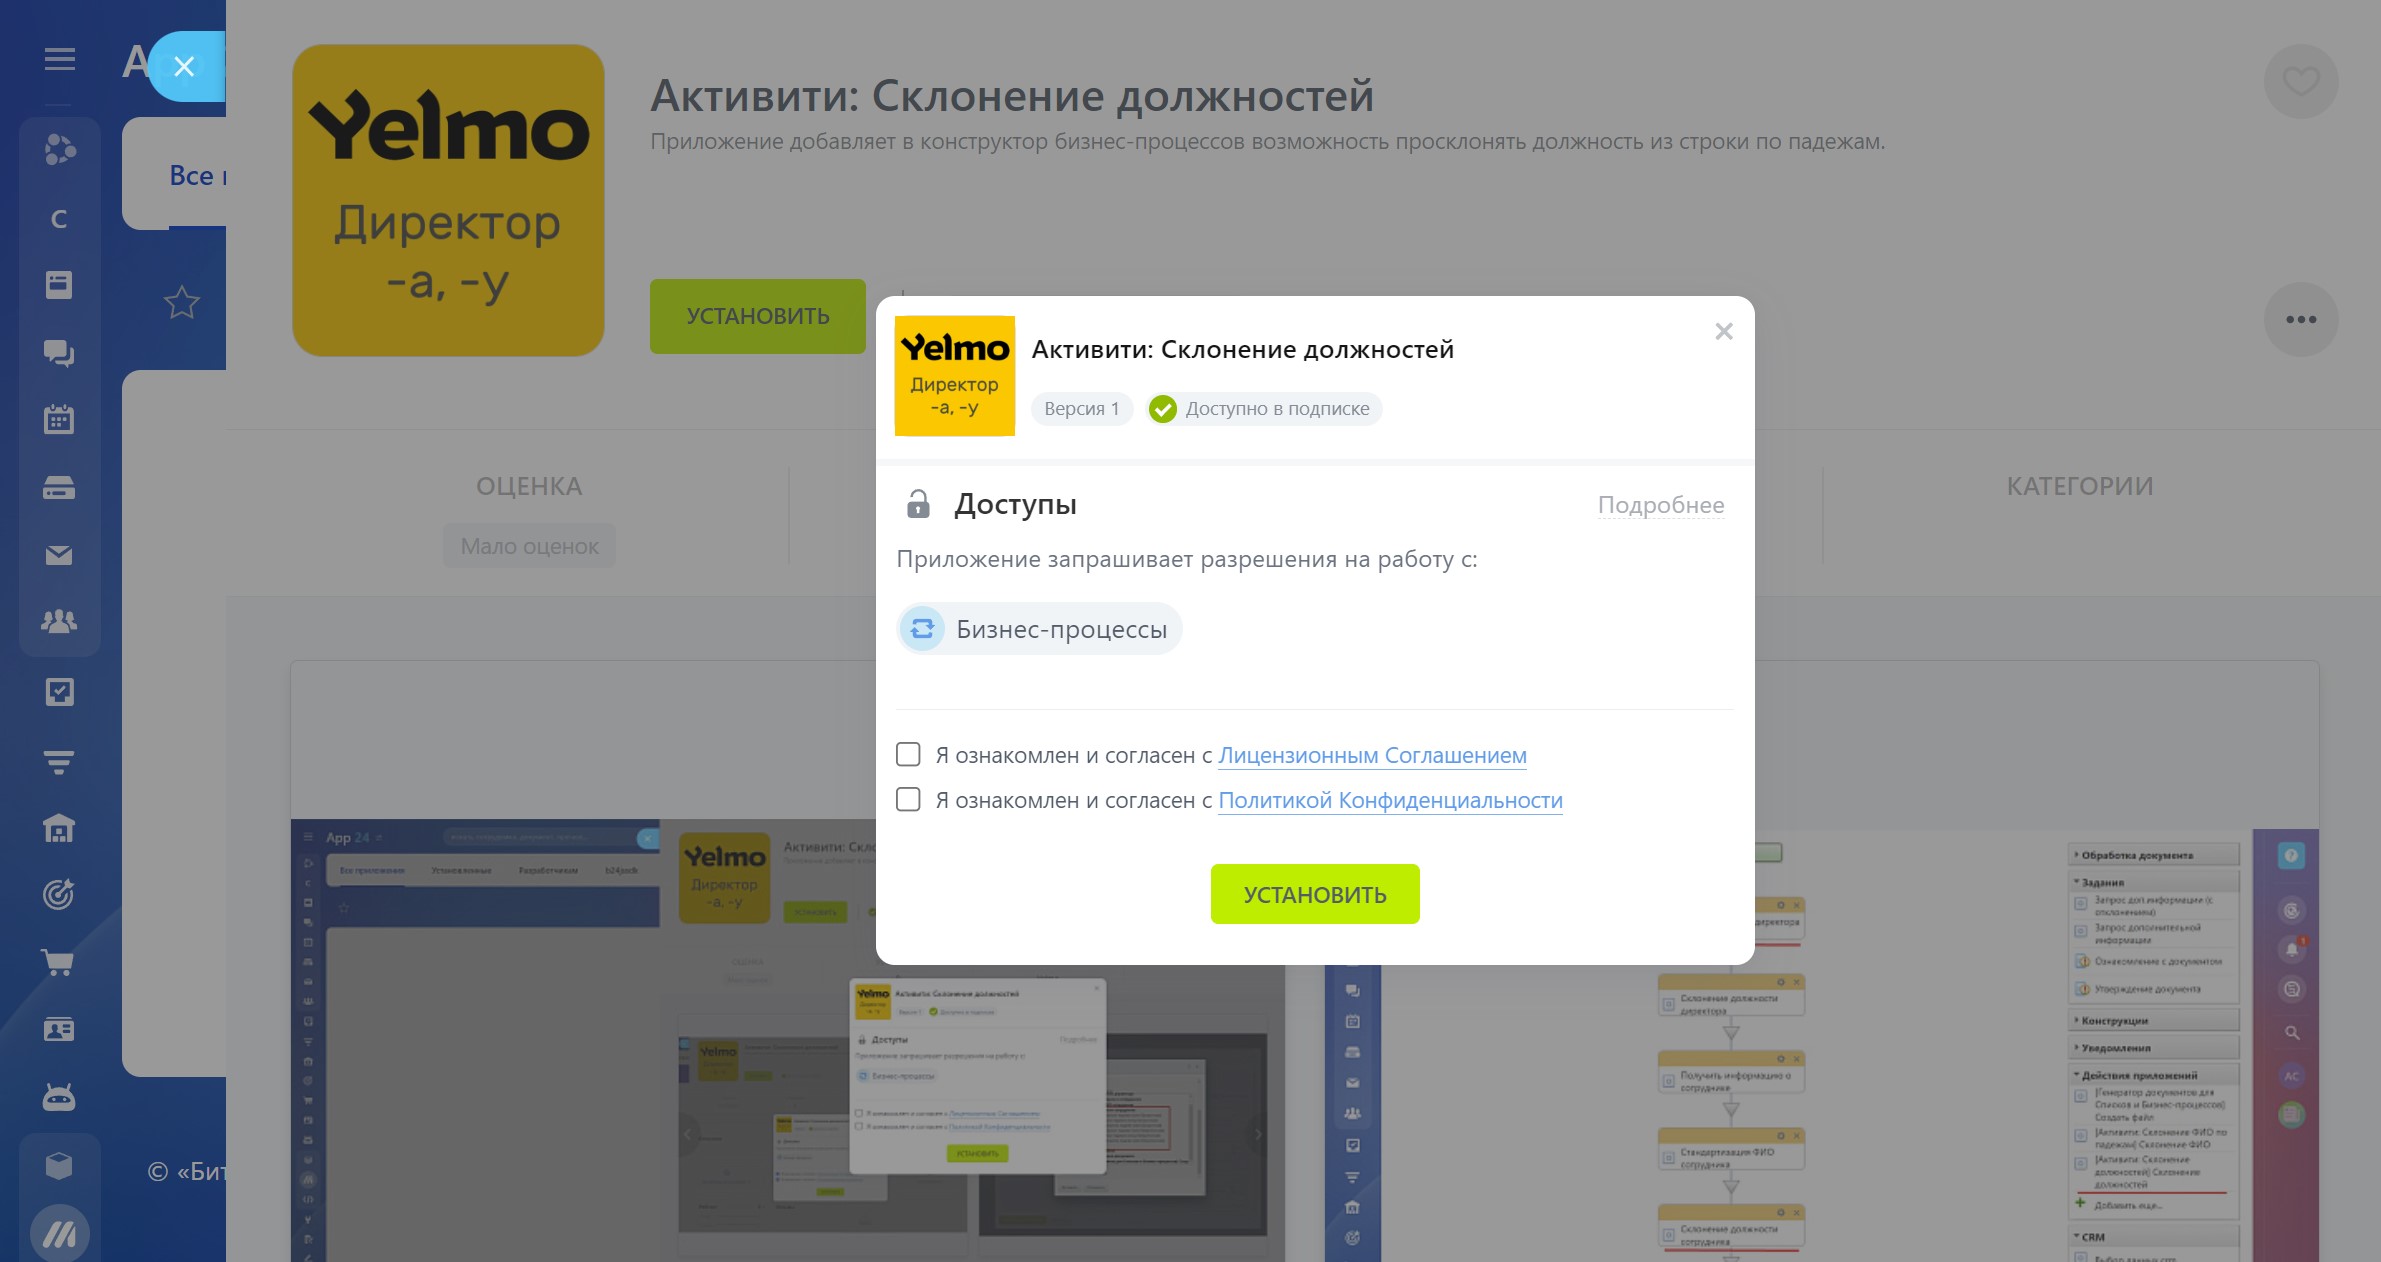Screen dimensions: 2381x1262
Task: Open the robot icon in left sidebar
Action: coord(59,1098)
